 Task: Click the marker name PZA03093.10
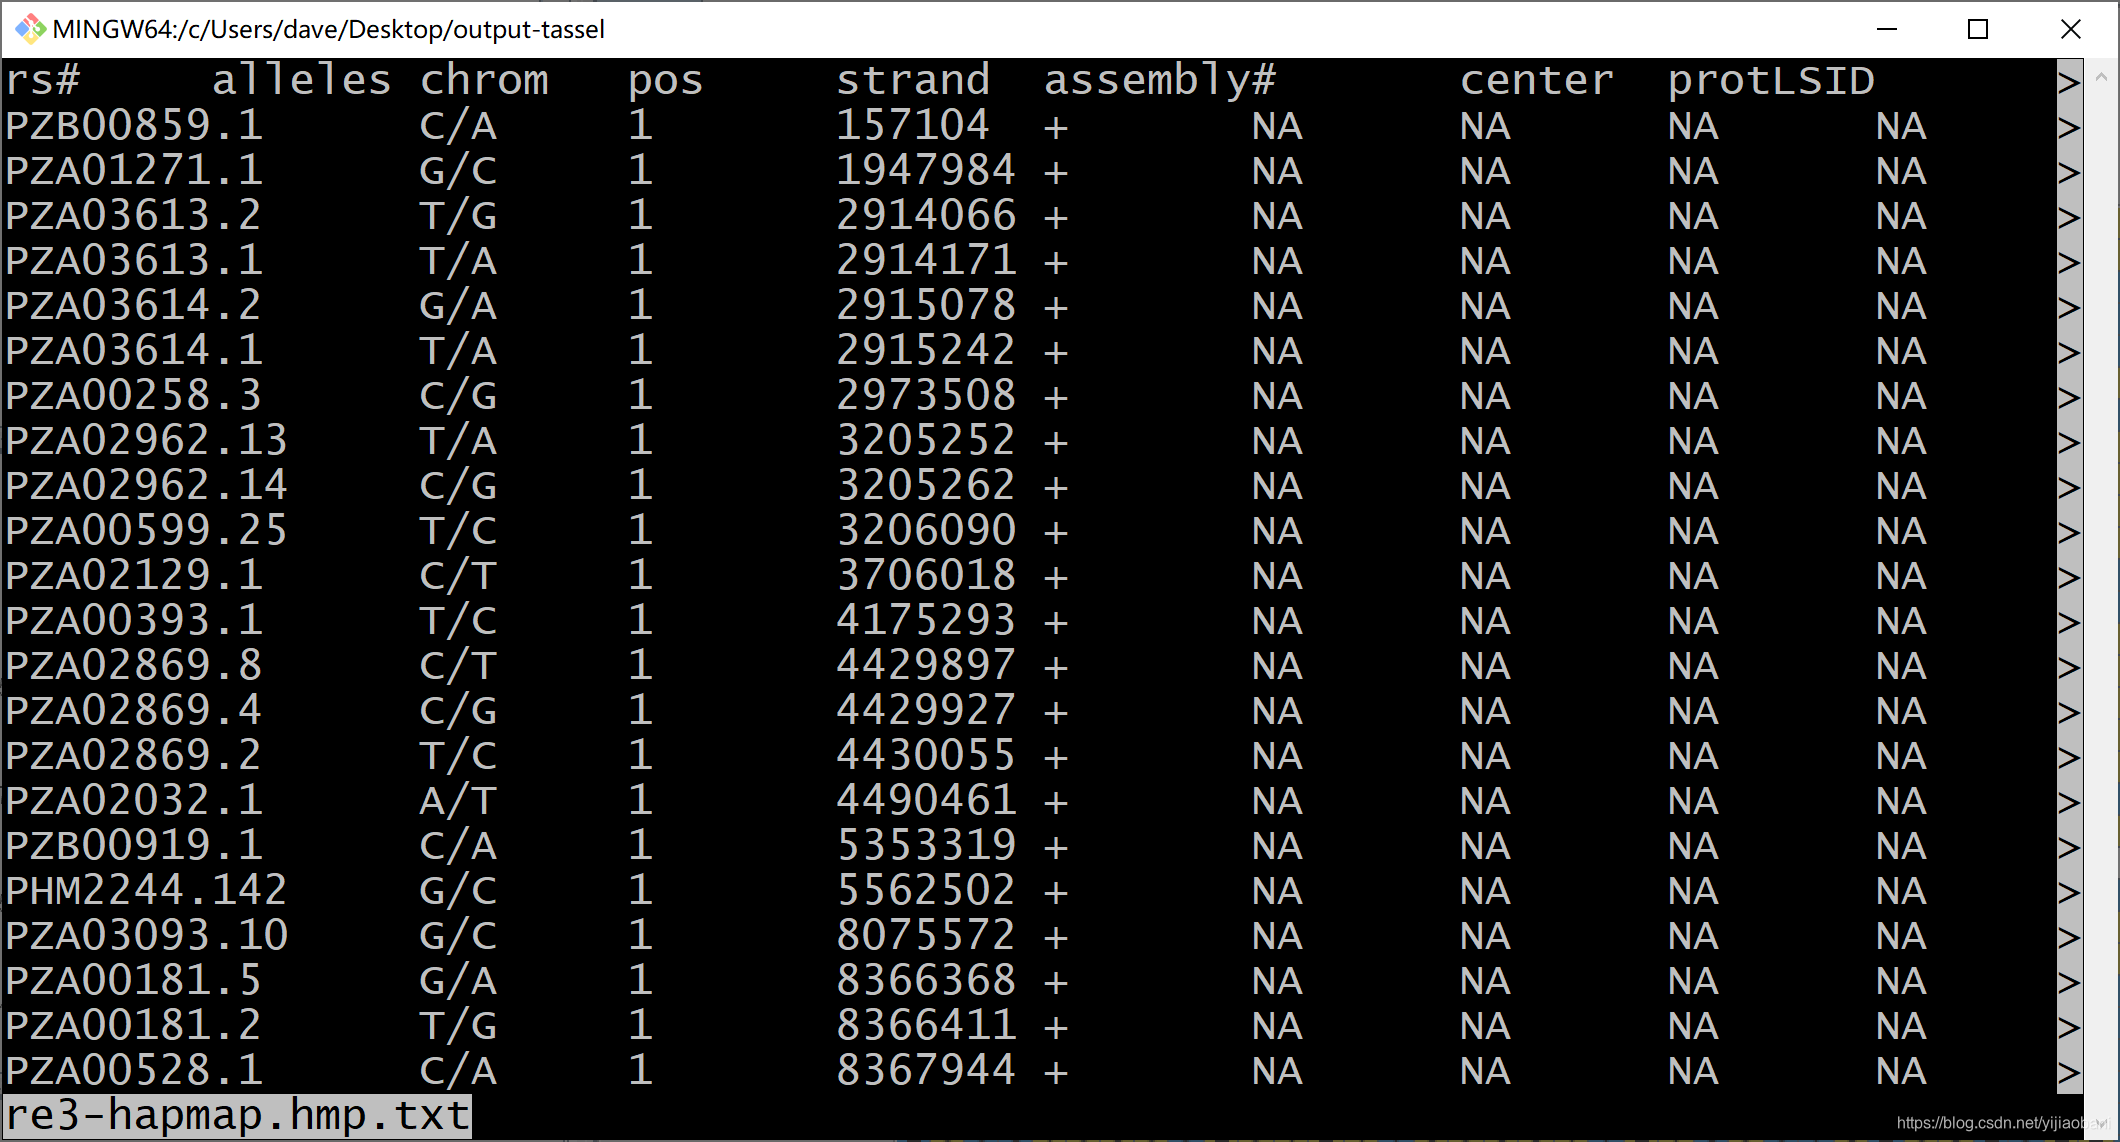(x=147, y=936)
